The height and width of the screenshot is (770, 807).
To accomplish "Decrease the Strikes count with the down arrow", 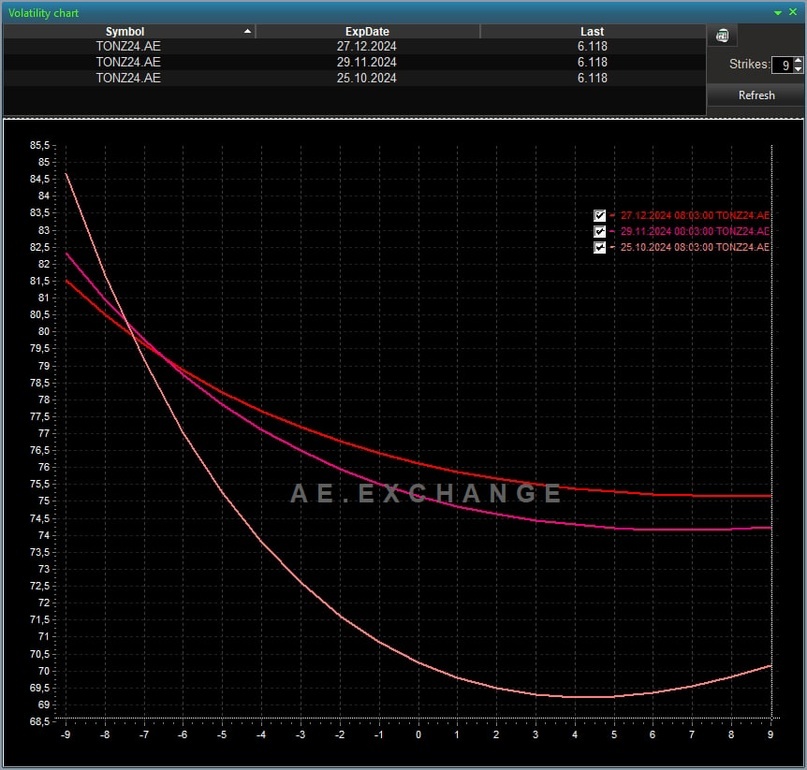I will coord(798,69).
